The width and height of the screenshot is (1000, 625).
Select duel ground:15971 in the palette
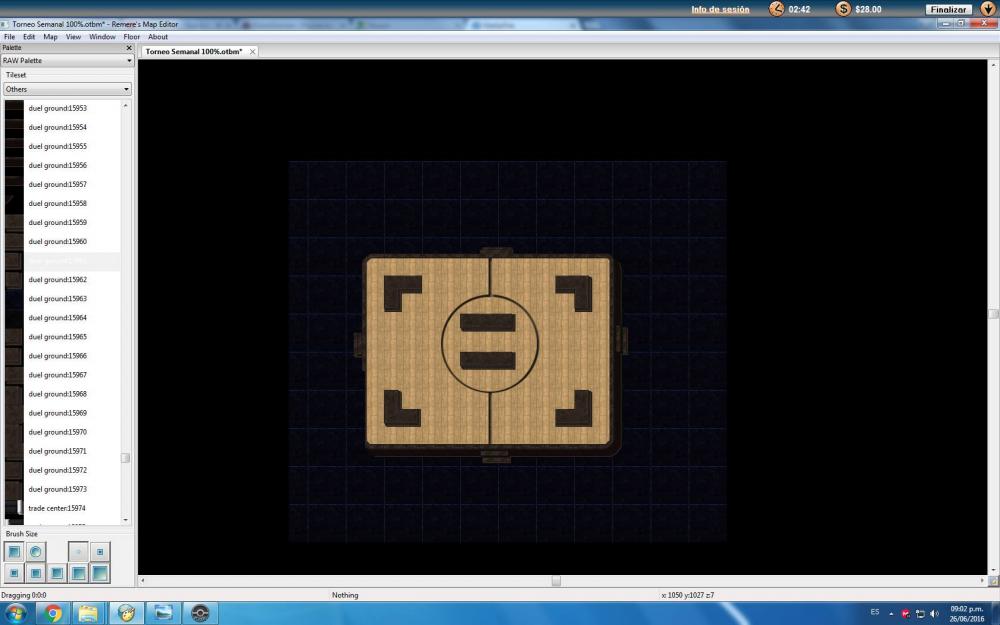[62, 452]
